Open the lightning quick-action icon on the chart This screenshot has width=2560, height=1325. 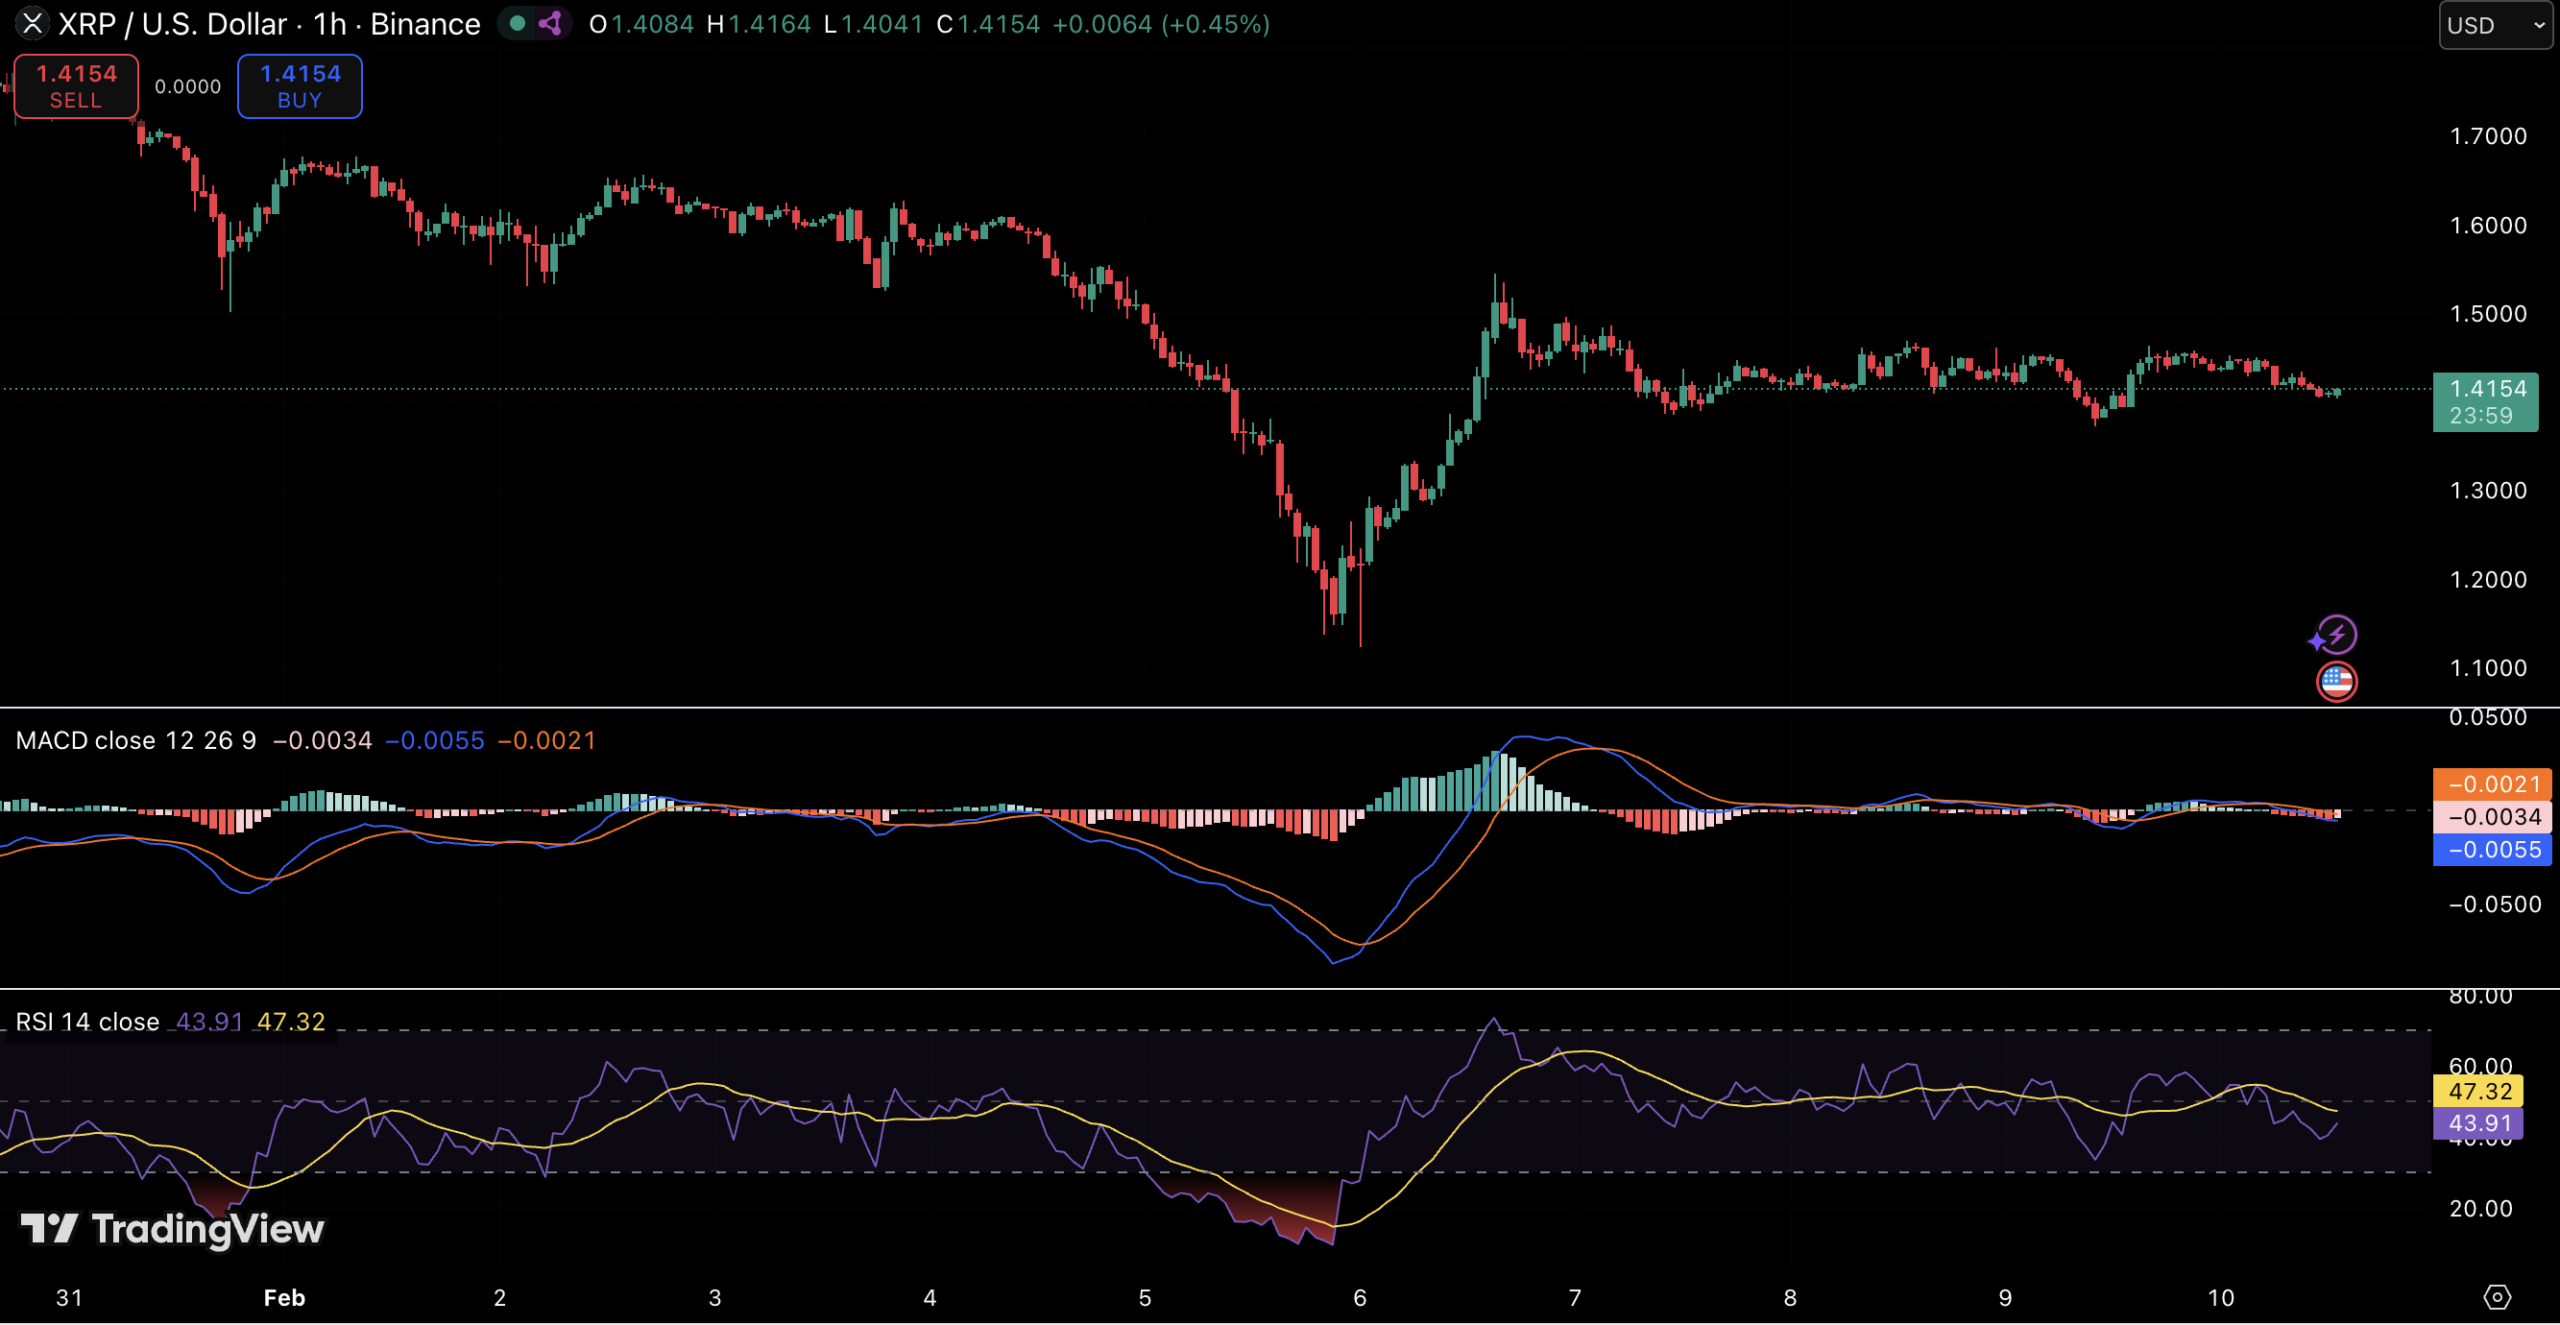pos(2336,634)
